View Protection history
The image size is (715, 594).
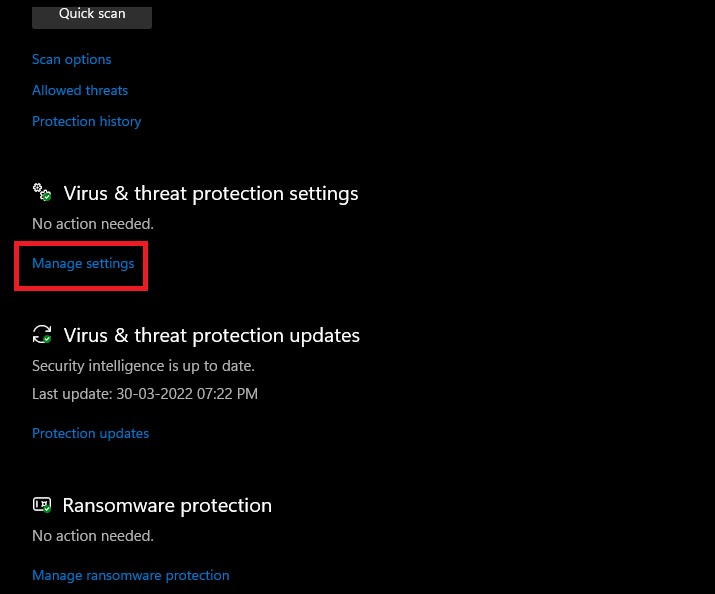87,121
